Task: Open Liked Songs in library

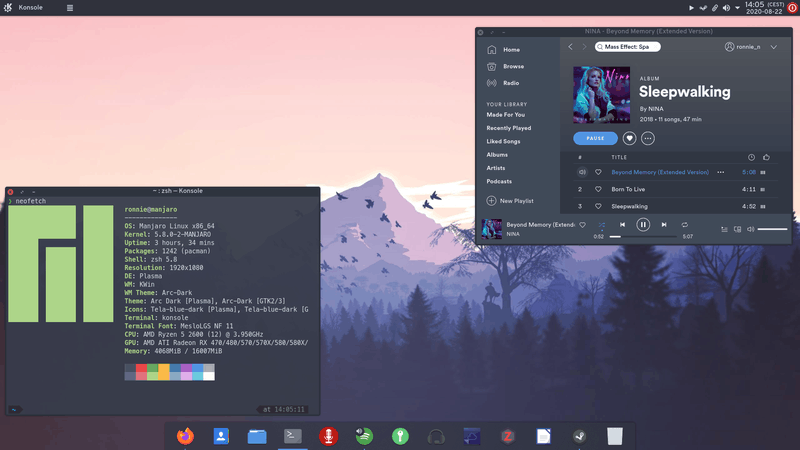Action: pyautogui.click(x=503, y=141)
